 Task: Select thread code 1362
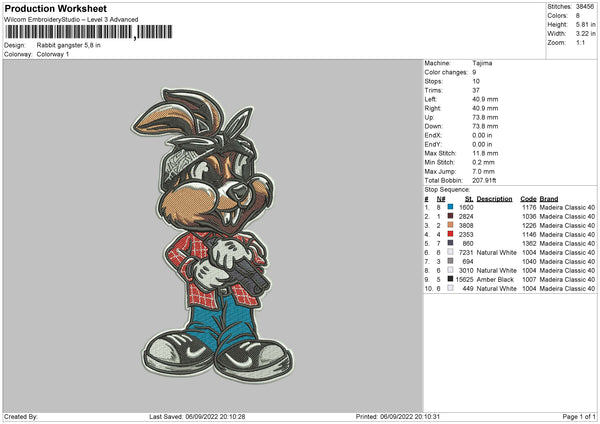(529, 243)
